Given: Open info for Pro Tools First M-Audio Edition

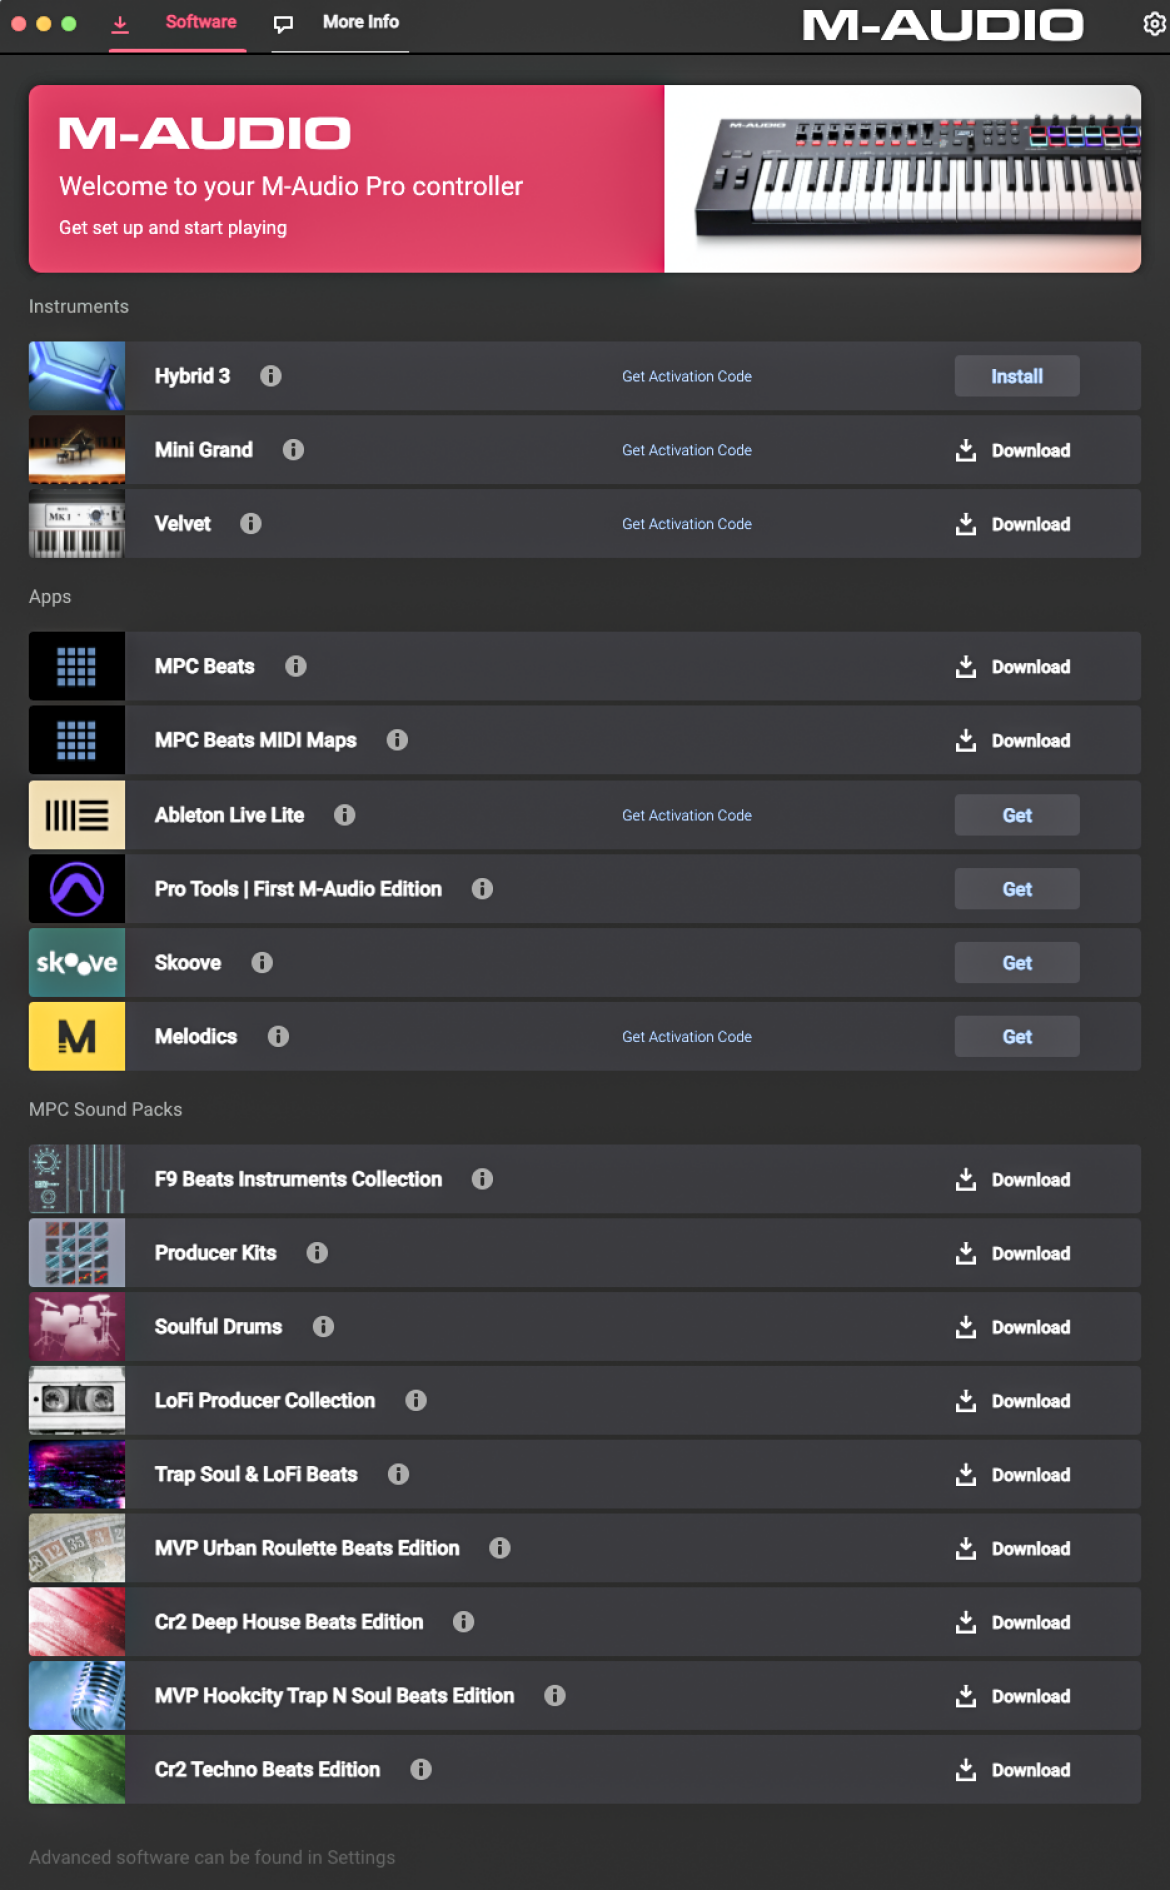Looking at the screenshot, I should (x=482, y=889).
